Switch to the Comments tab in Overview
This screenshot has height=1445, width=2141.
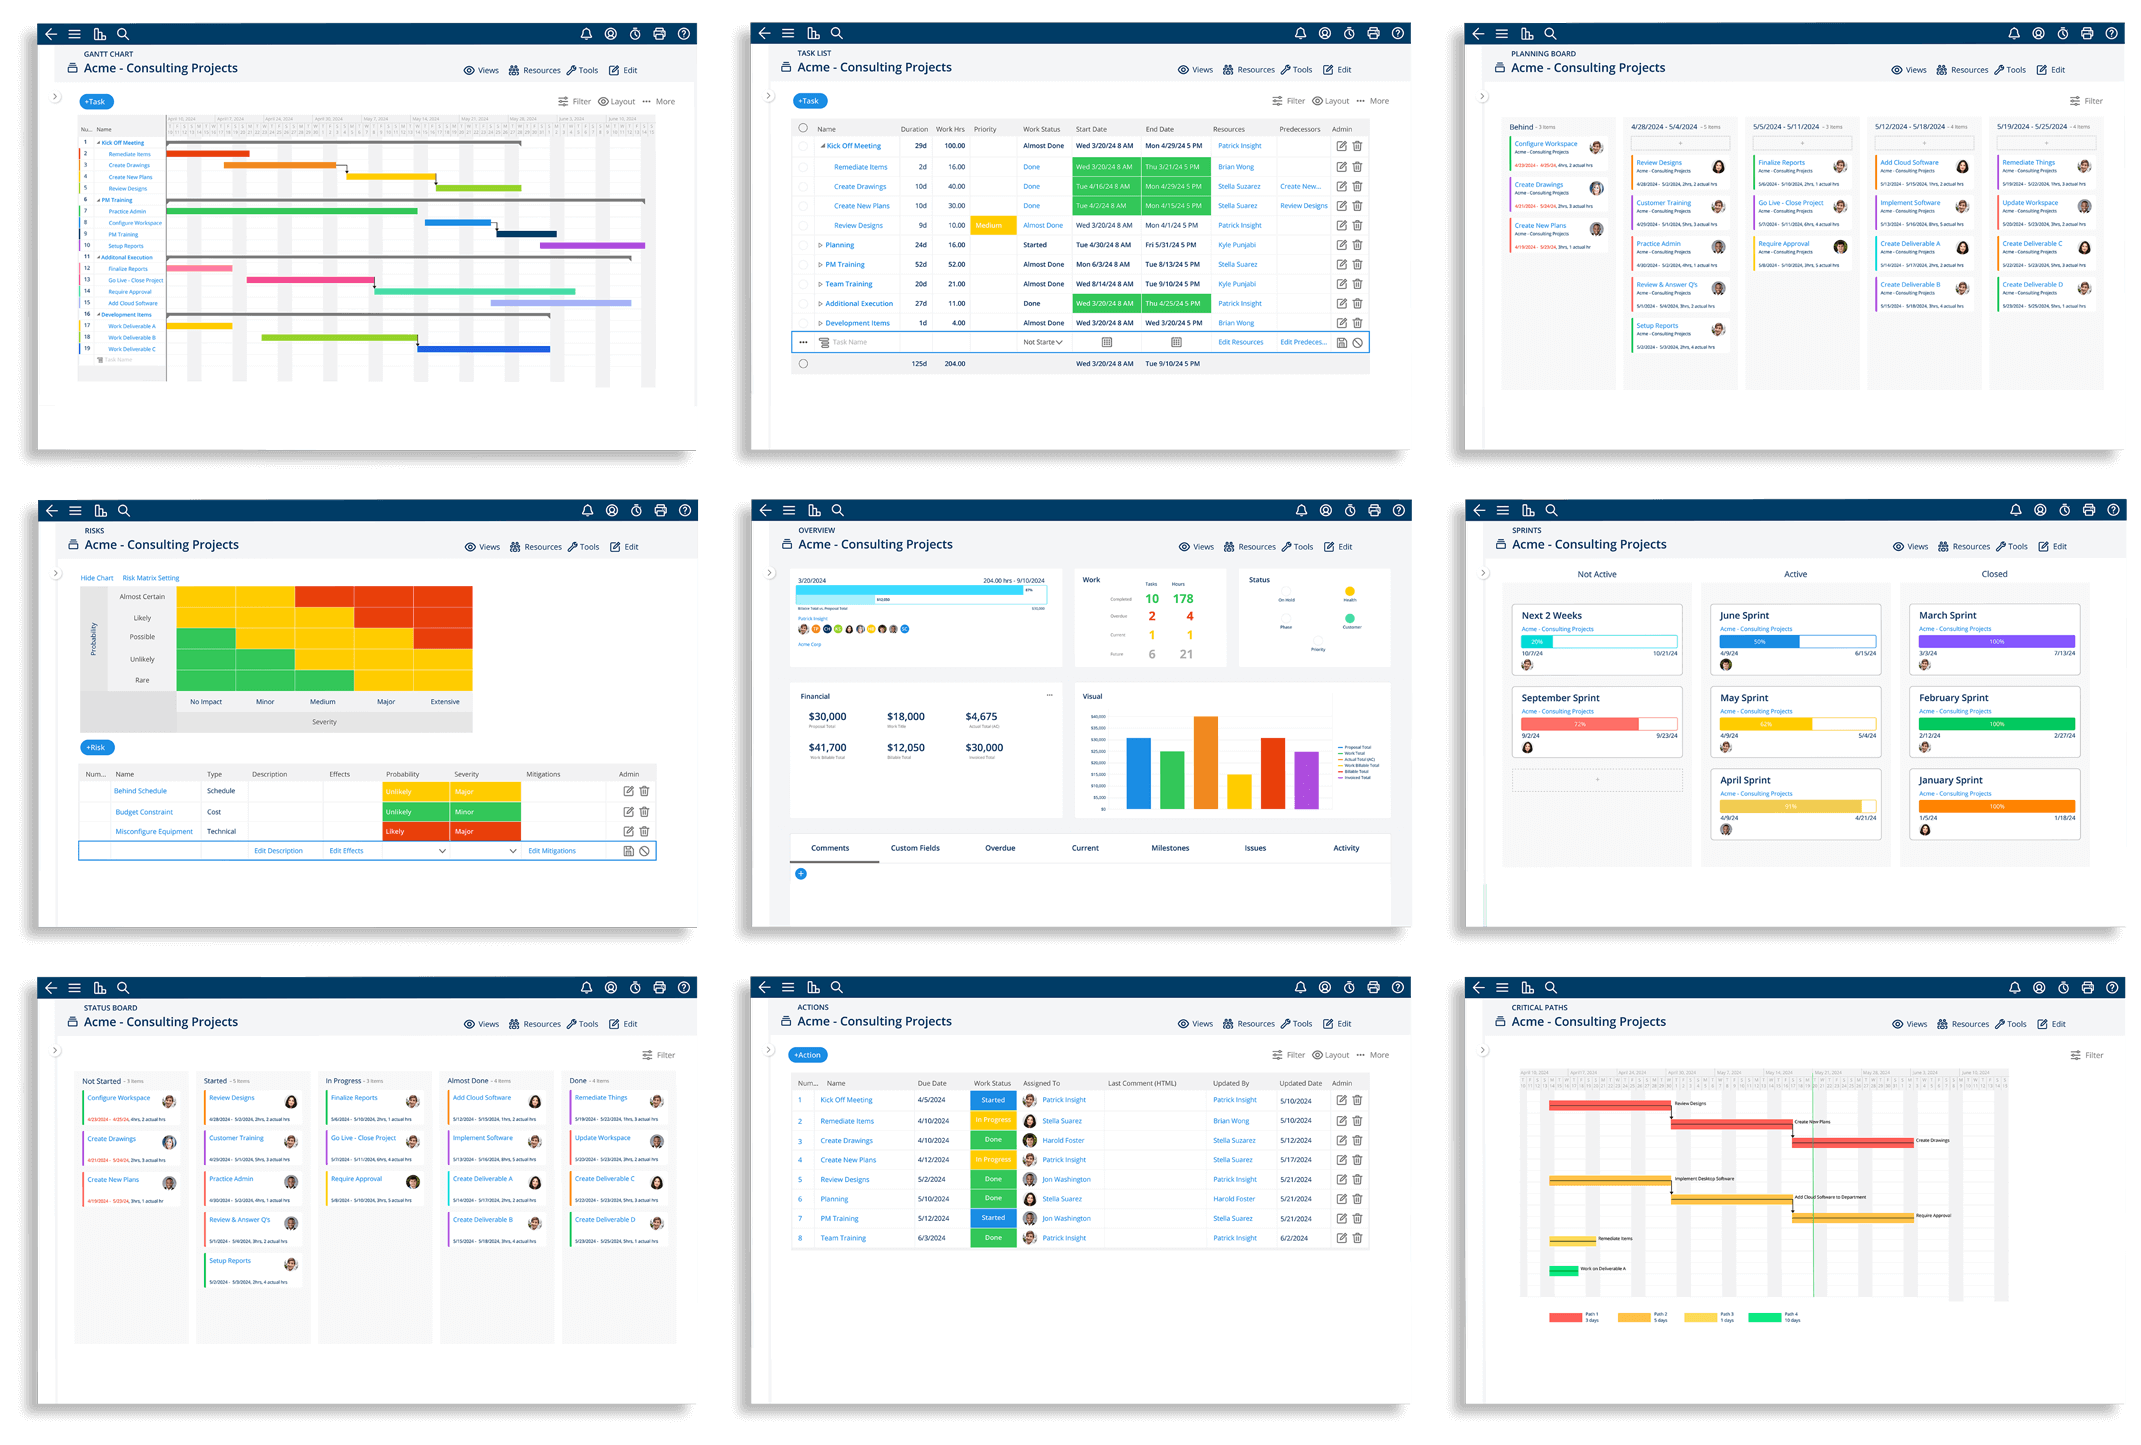coord(830,848)
